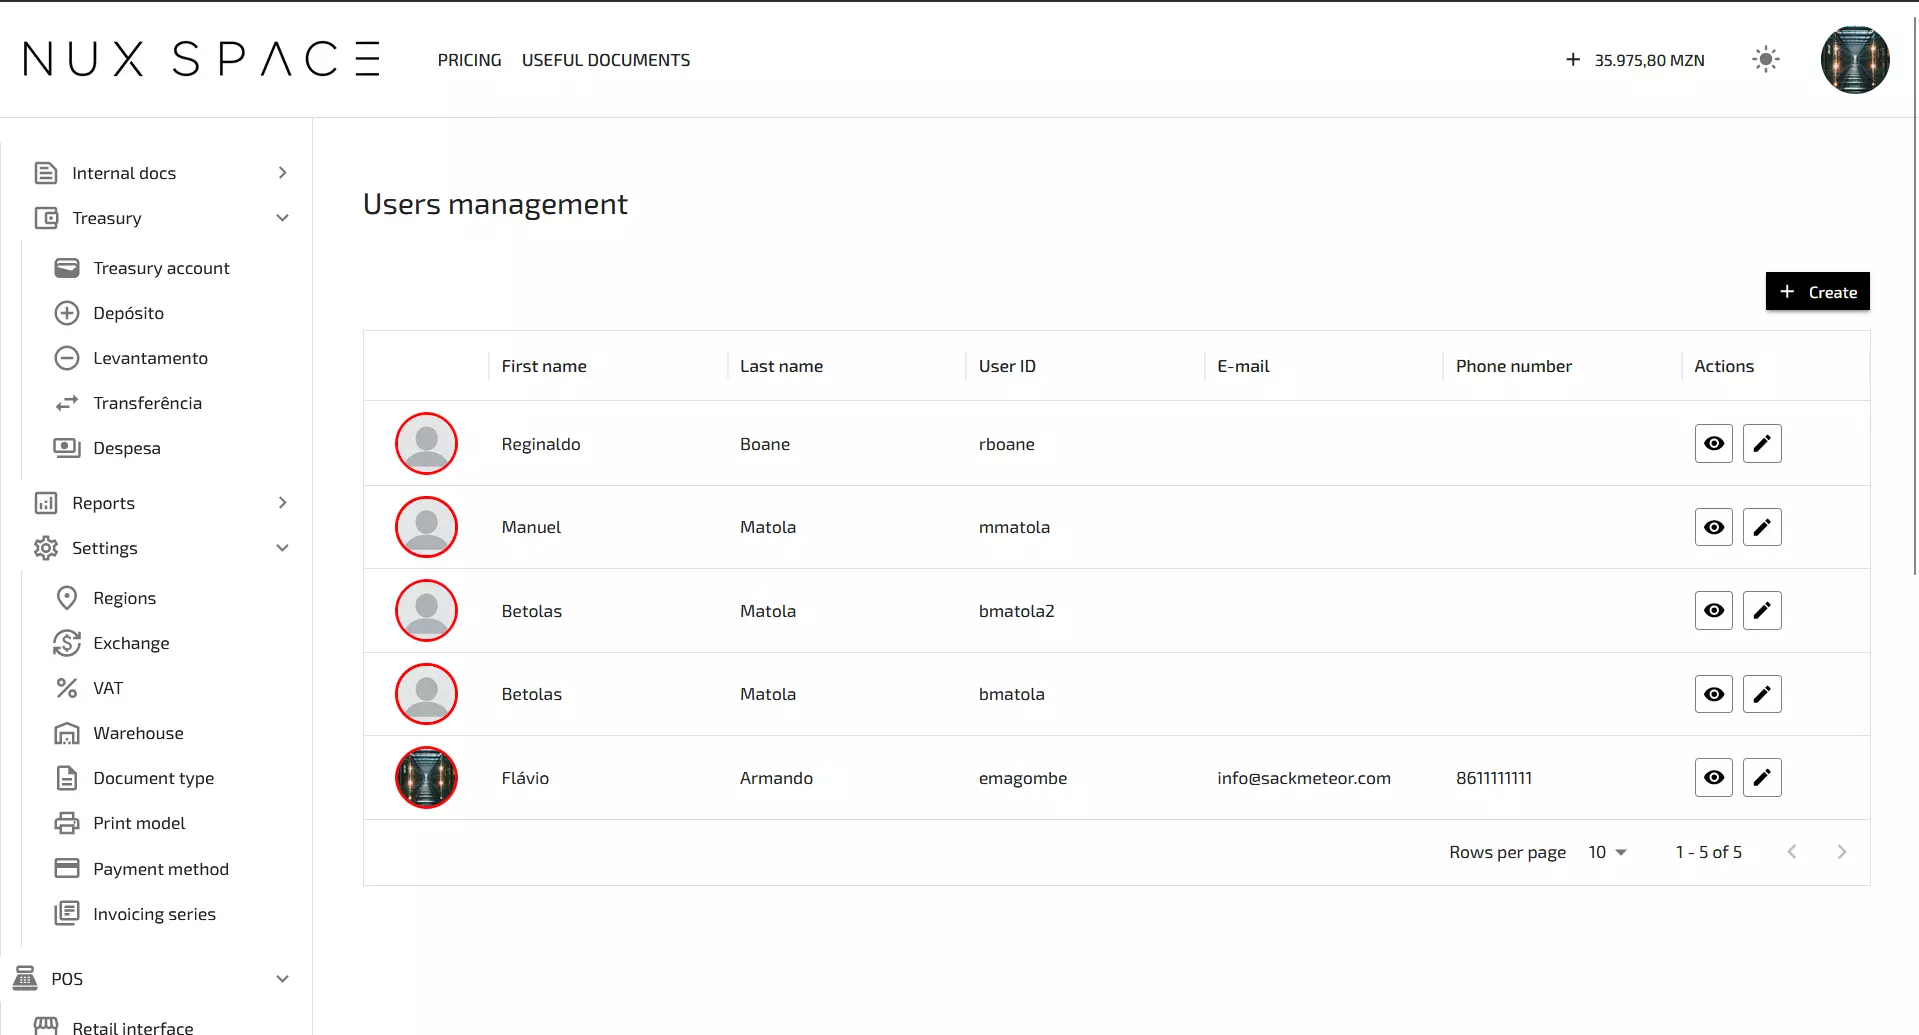The height and width of the screenshot is (1035, 1919).
Task: Go to next page arrow
Action: click(x=1842, y=852)
